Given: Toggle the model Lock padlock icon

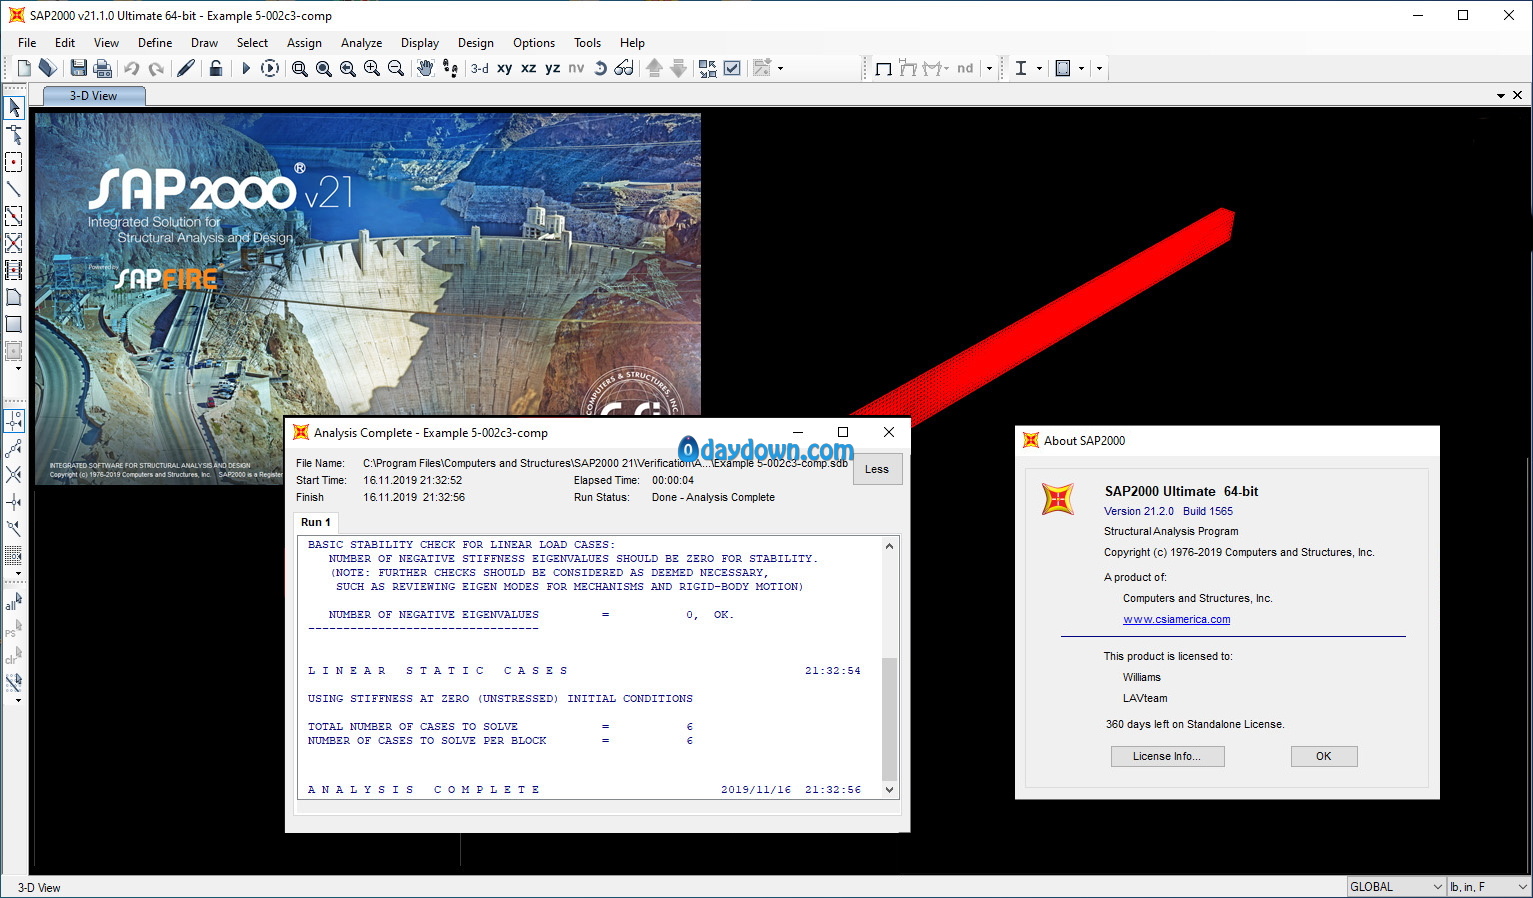Looking at the screenshot, I should tap(215, 68).
